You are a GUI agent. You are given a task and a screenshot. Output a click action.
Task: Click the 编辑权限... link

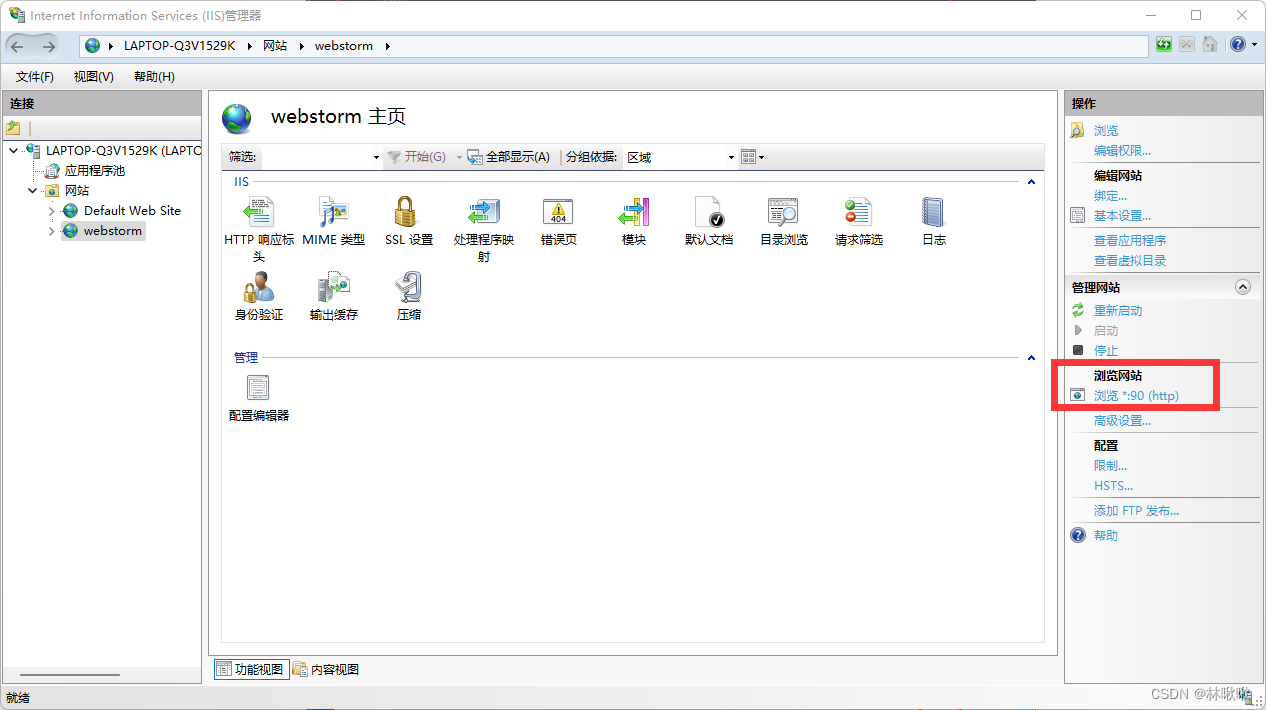pyautogui.click(x=1123, y=151)
